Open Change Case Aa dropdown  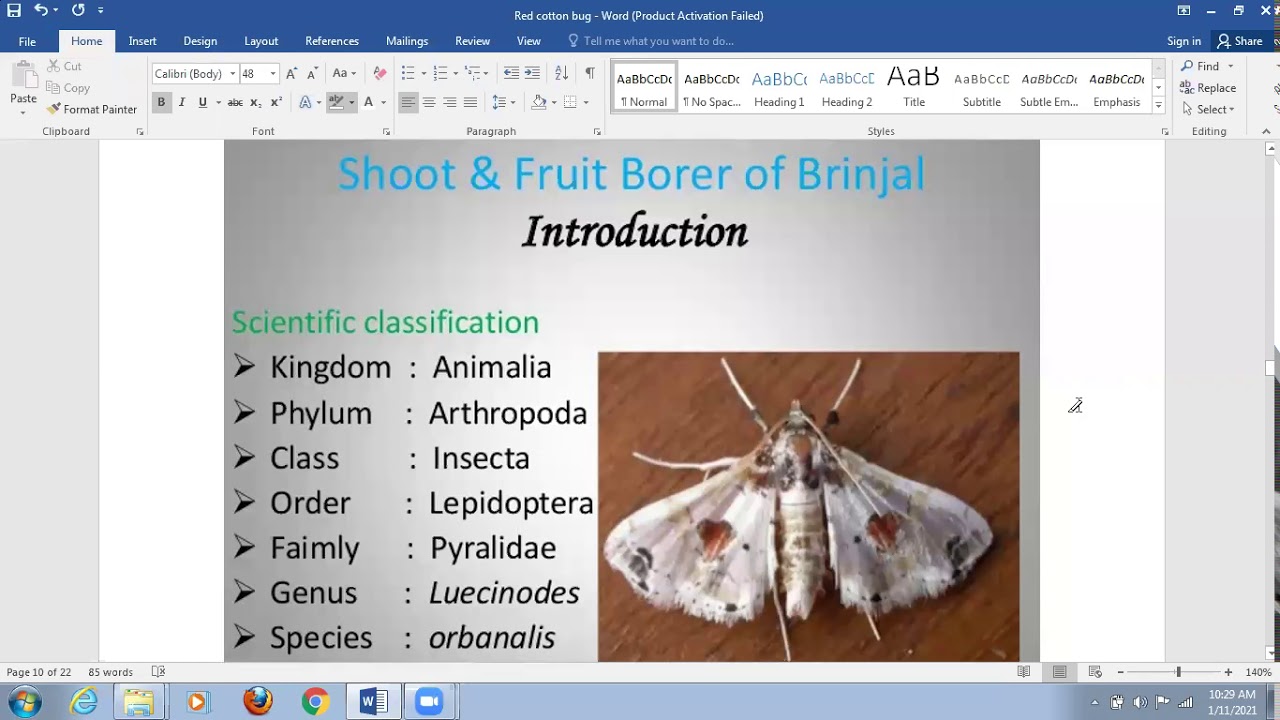[x=344, y=73]
